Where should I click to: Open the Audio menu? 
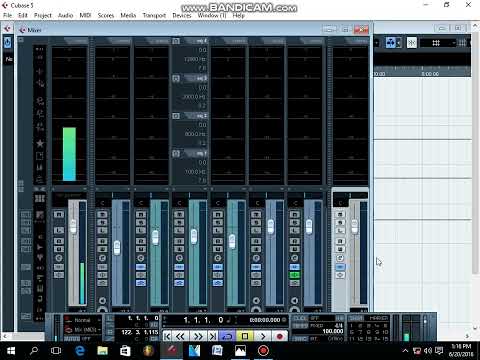(x=65, y=15)
